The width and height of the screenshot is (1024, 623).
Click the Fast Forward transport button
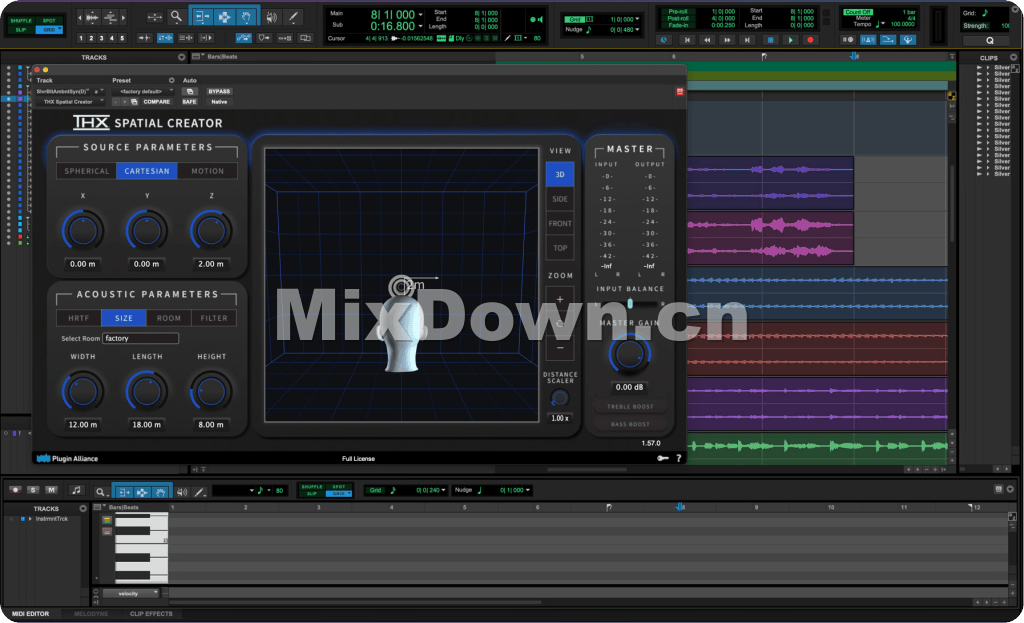727,40
